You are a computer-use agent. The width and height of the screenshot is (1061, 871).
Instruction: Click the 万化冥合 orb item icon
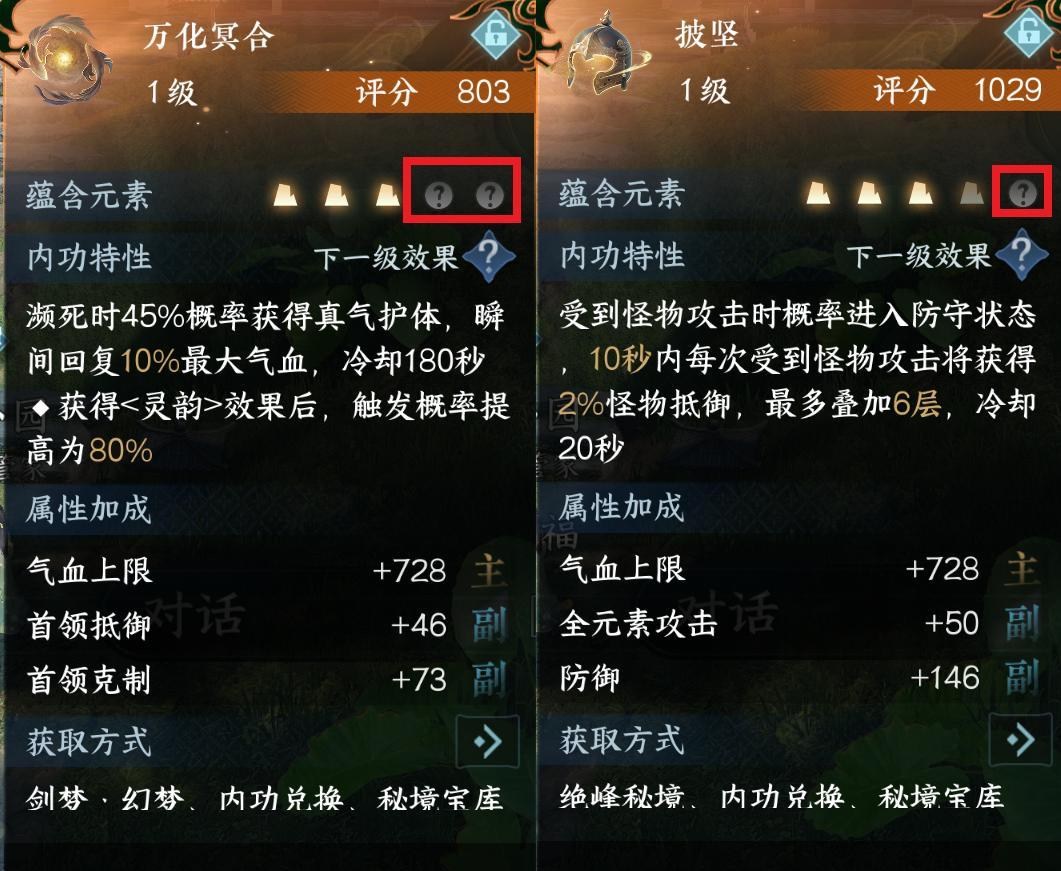click(x=64, y=60)
